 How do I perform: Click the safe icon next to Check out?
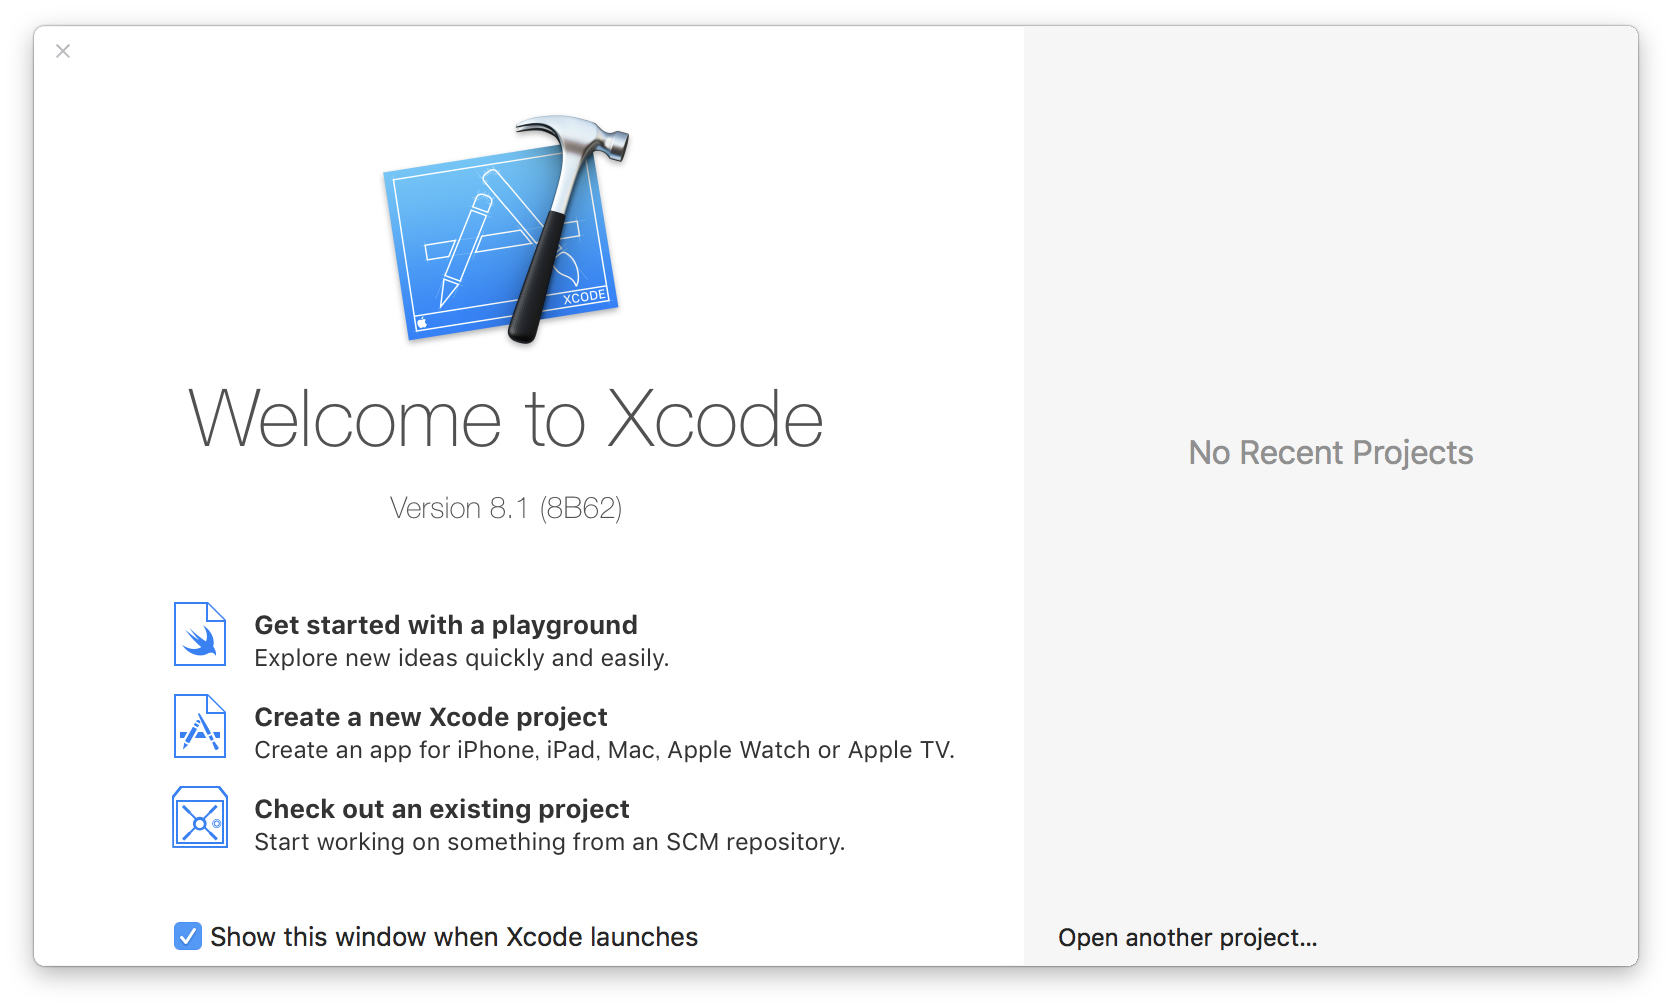tap(199, 818)
